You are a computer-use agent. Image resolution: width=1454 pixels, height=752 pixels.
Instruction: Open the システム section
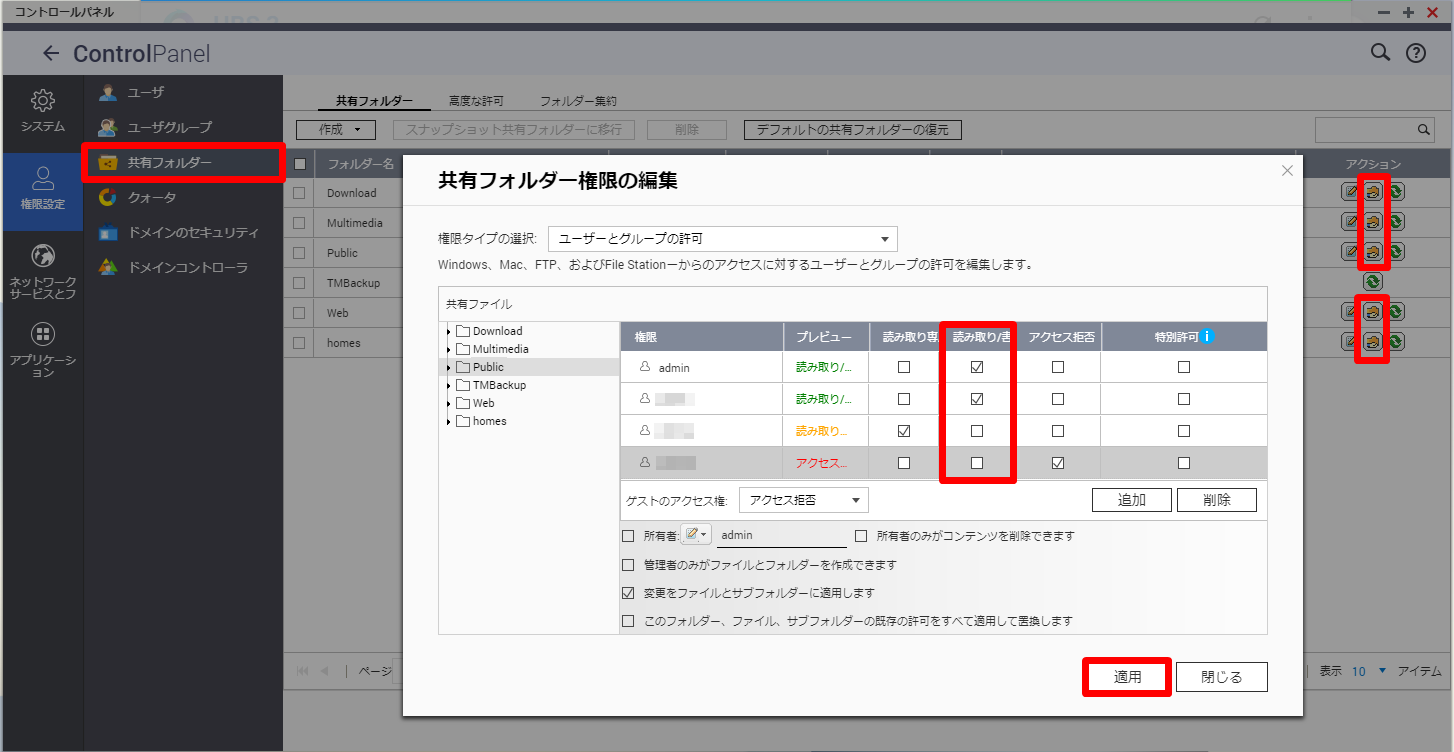[x=42, y=111]
